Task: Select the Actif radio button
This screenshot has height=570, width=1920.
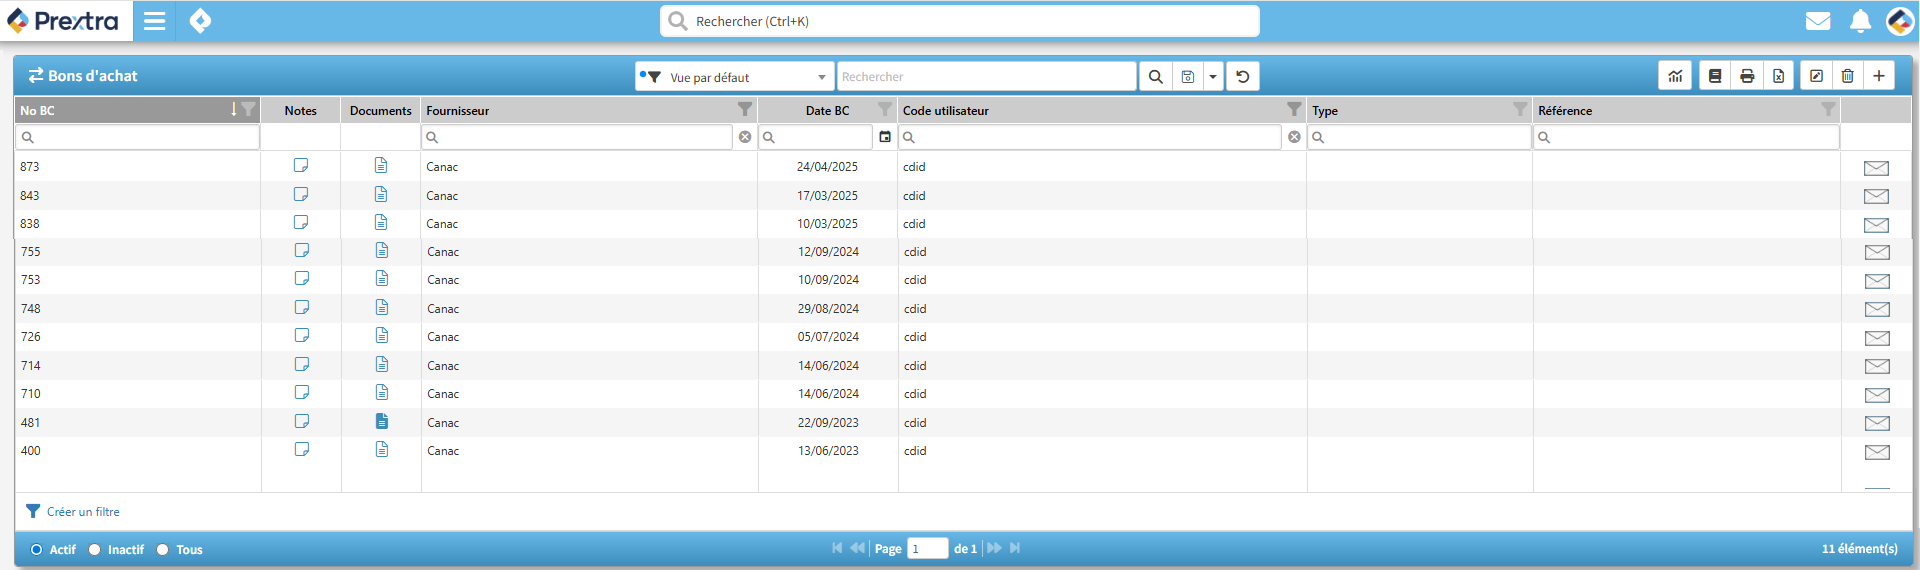Action: pos(37,549)
